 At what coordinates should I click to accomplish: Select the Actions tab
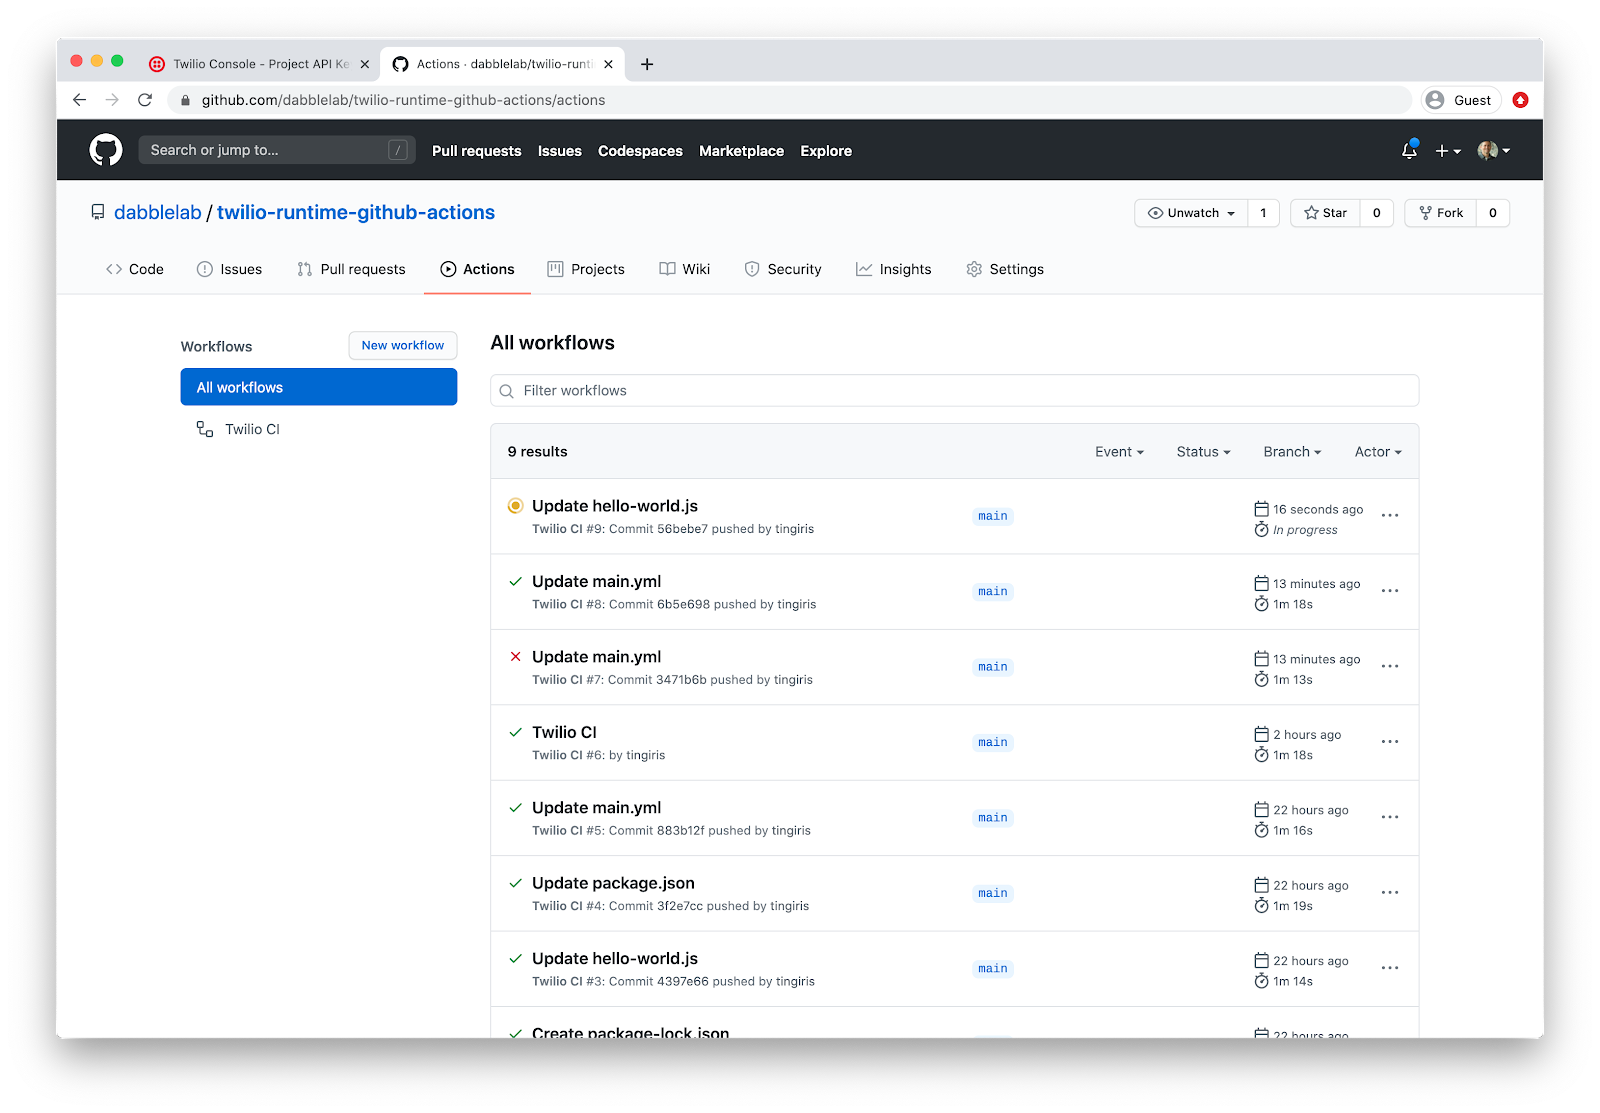pyautogui.click(x=477, y=269)
